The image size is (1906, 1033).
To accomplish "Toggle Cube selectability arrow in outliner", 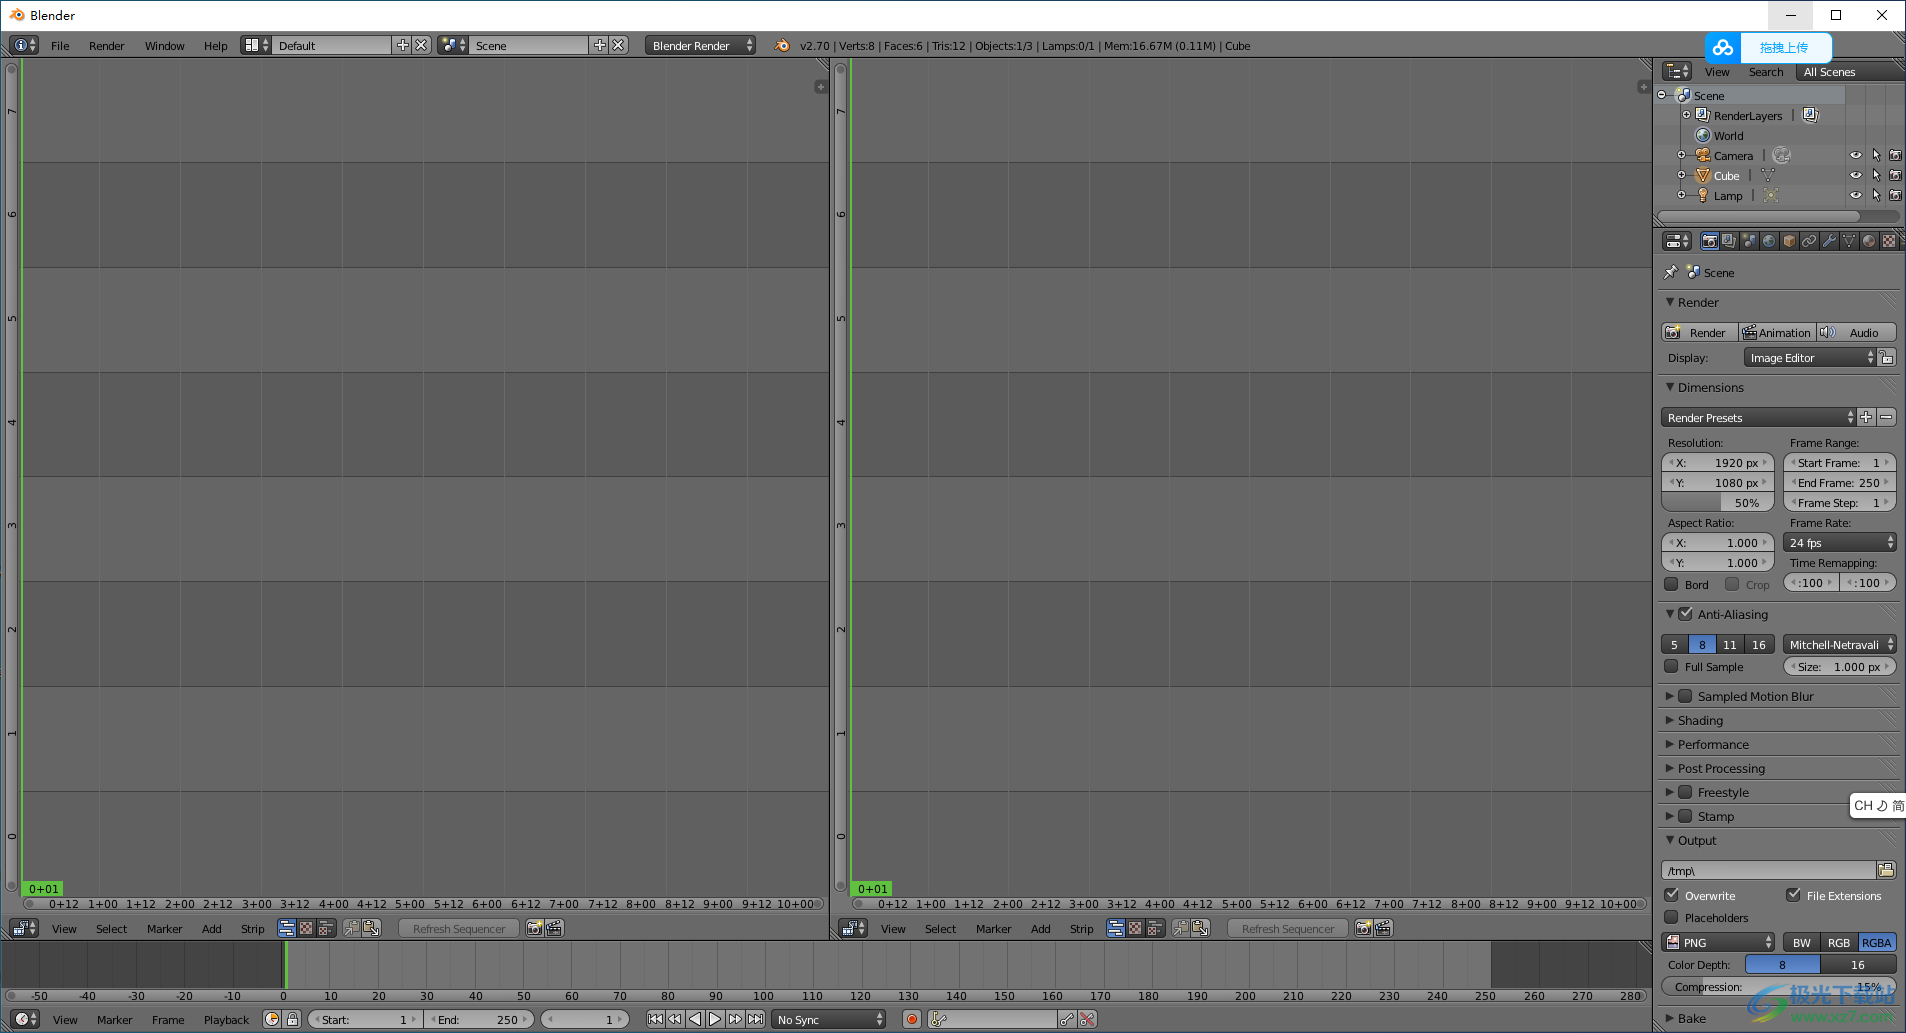I will tap(1876, 176).
